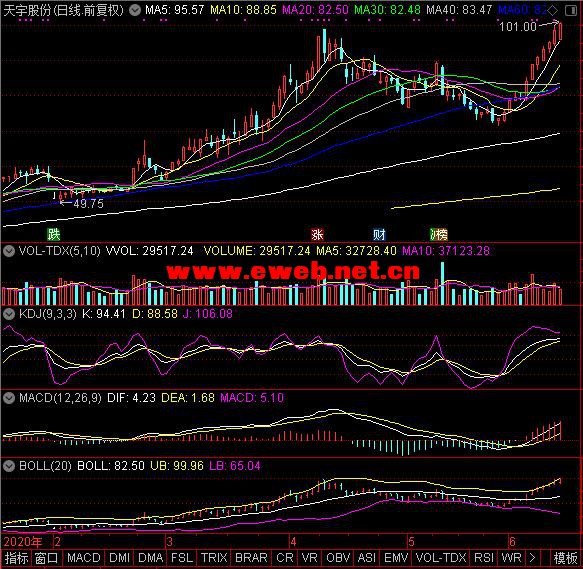Click the 101.00 high price label

point(518,27)
